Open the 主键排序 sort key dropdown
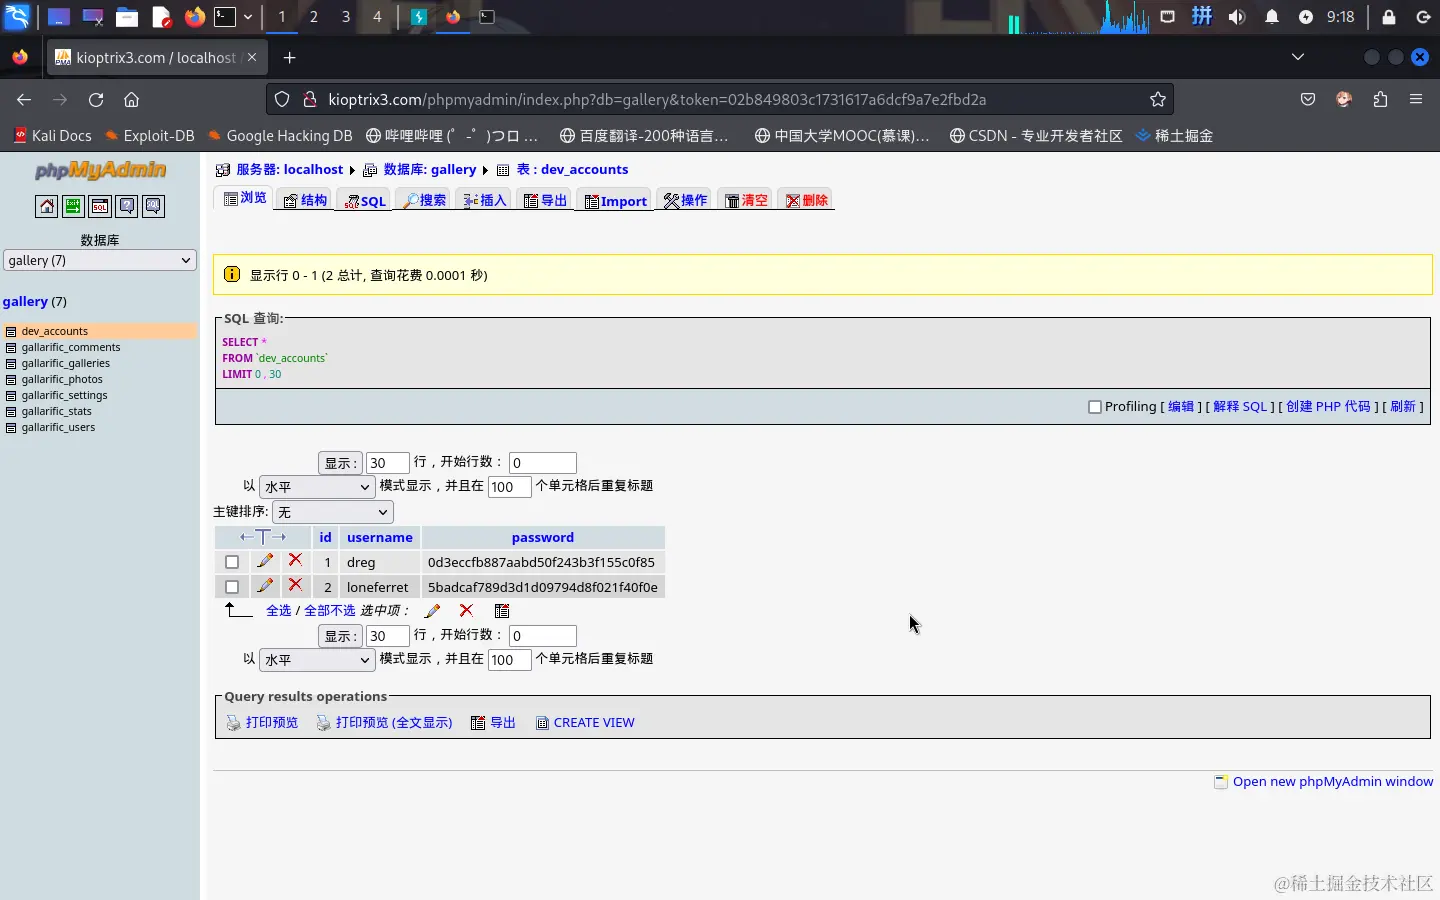 tap(333, 512)
